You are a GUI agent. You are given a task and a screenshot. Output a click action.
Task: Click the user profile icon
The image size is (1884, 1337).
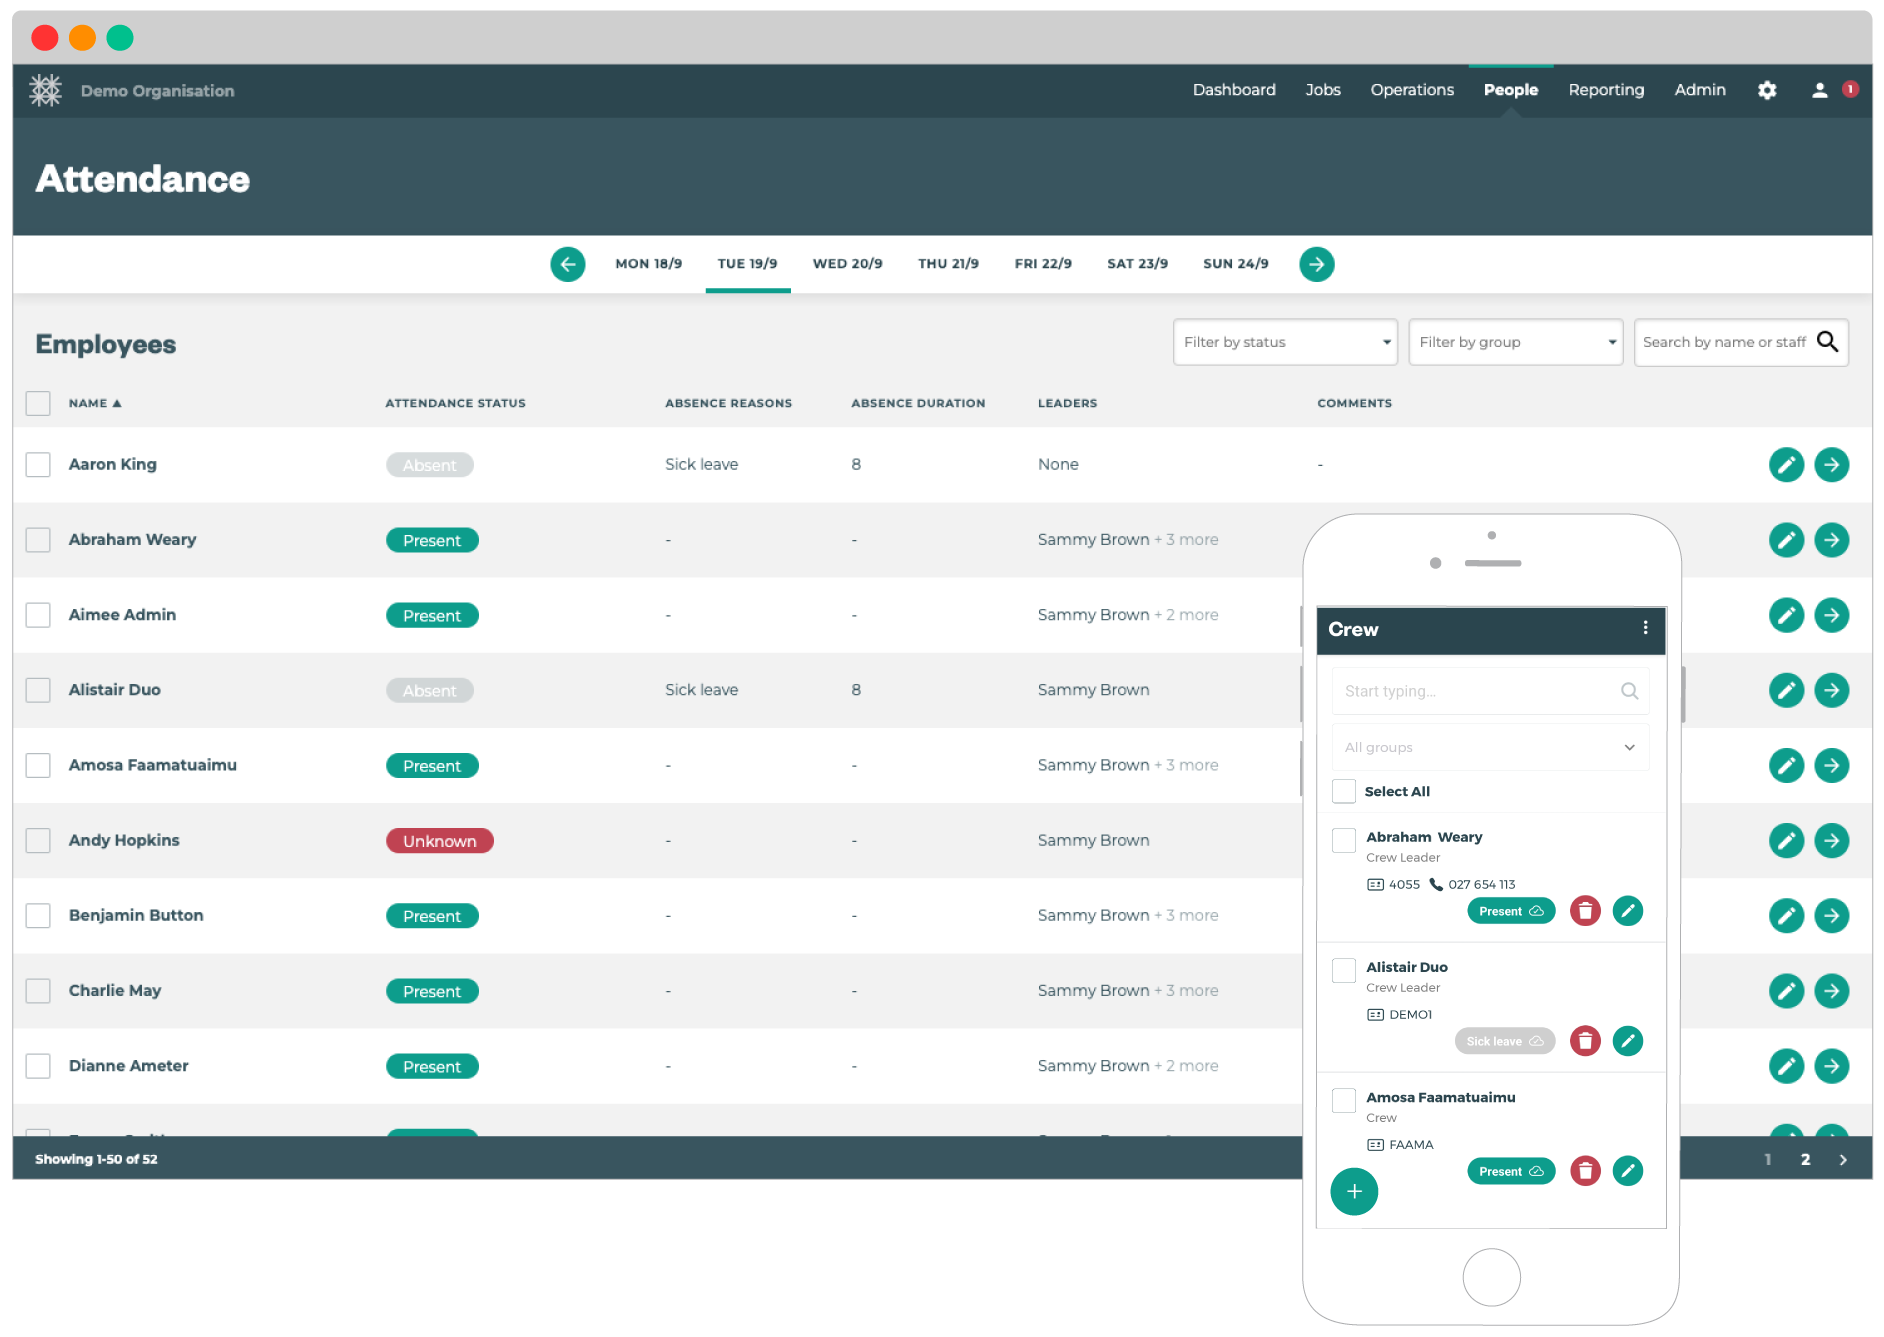(x=1819, y=90)
